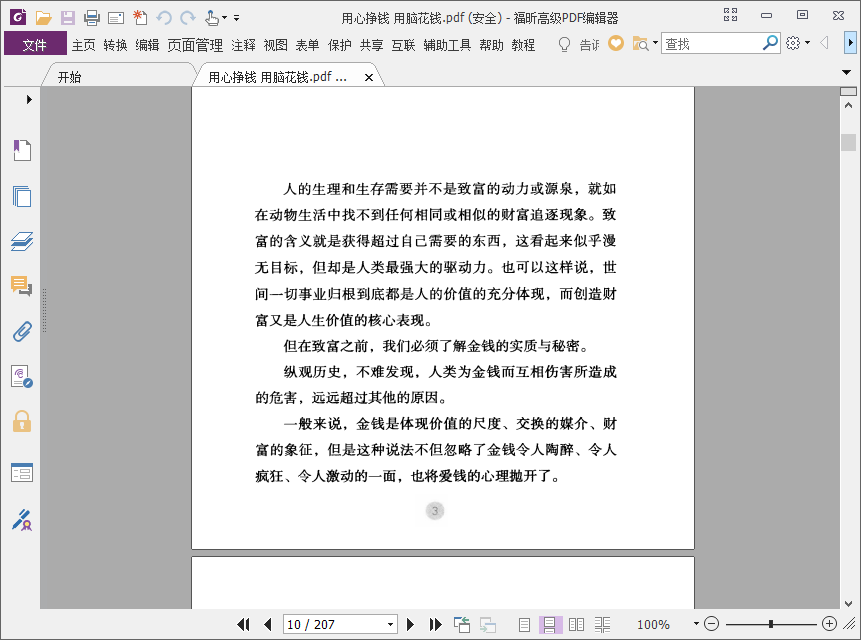Screen dimensions: 861x640
Task: Open the folder search dropdown arrow
Action: click(x=655, y=43)
